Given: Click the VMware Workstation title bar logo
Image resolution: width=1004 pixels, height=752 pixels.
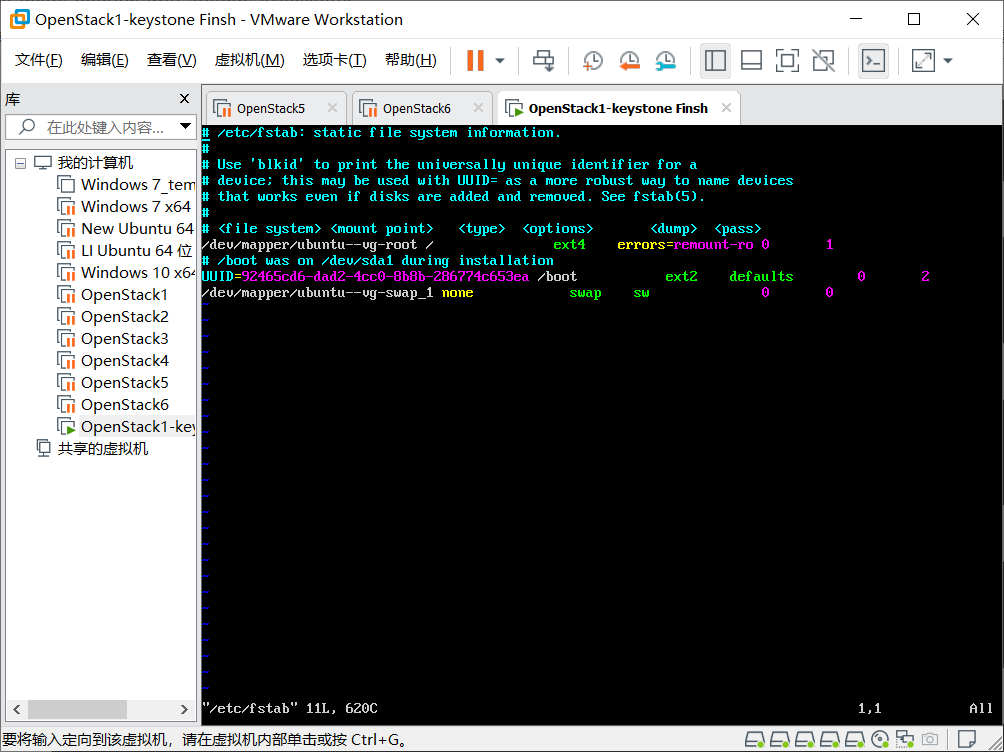Looking at the screenshot, I should (x=20, y=19).
